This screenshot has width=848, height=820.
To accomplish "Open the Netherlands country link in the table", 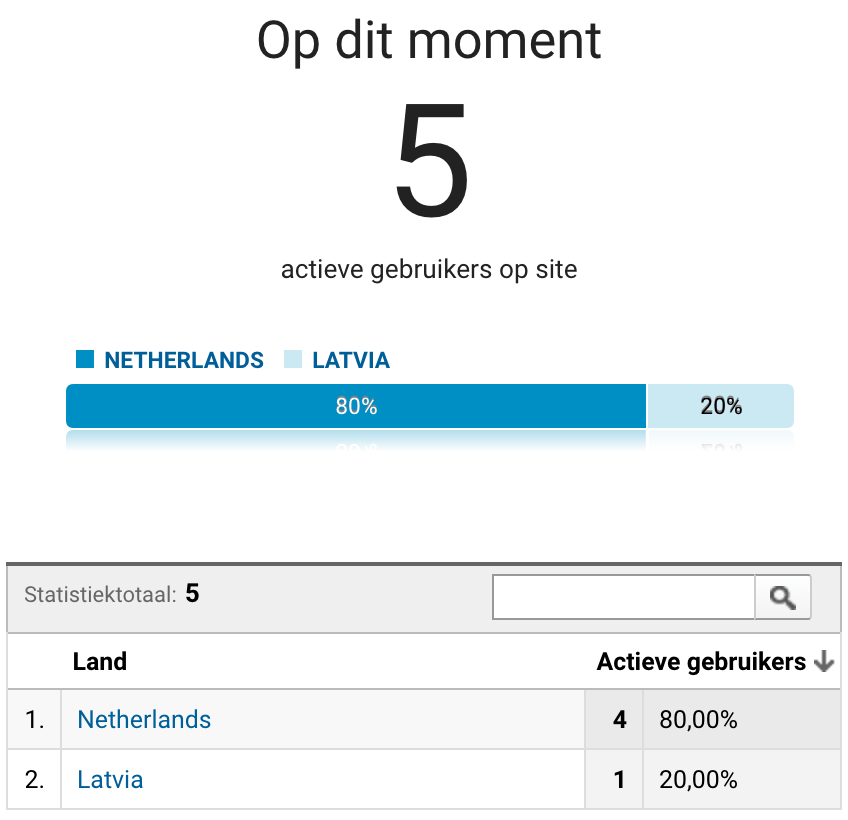I will coord(144,719).
